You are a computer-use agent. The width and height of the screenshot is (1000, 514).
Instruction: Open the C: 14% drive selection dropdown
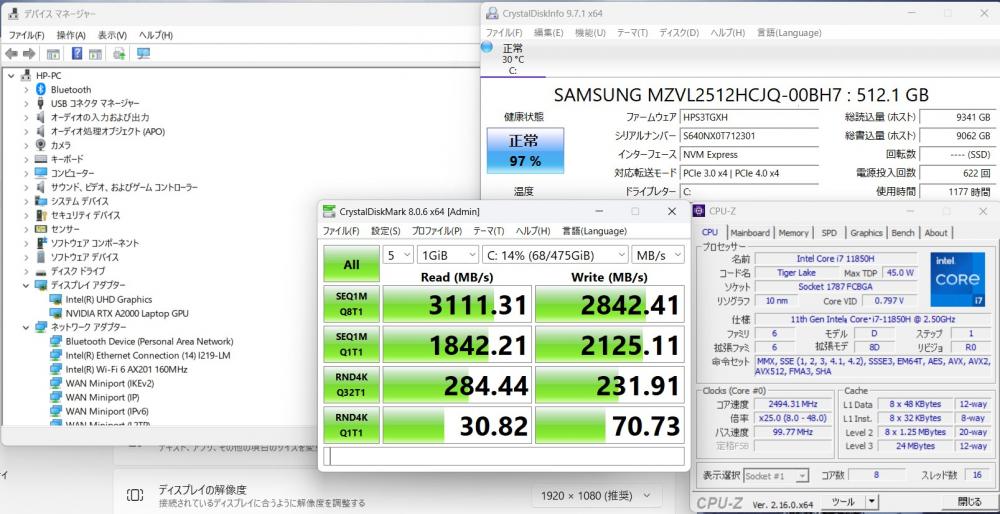click(x=555, y=255)
